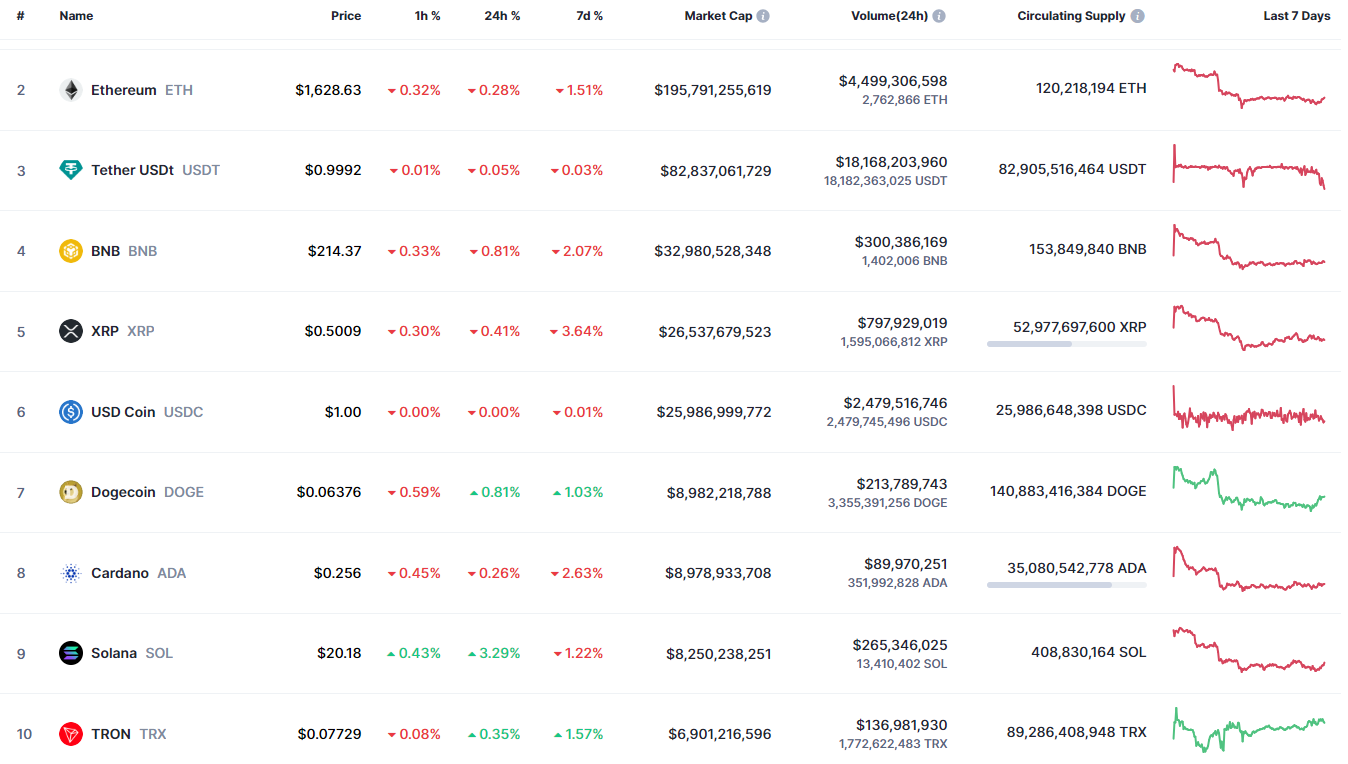Click the blue USD Coin logo

point(70,412)
